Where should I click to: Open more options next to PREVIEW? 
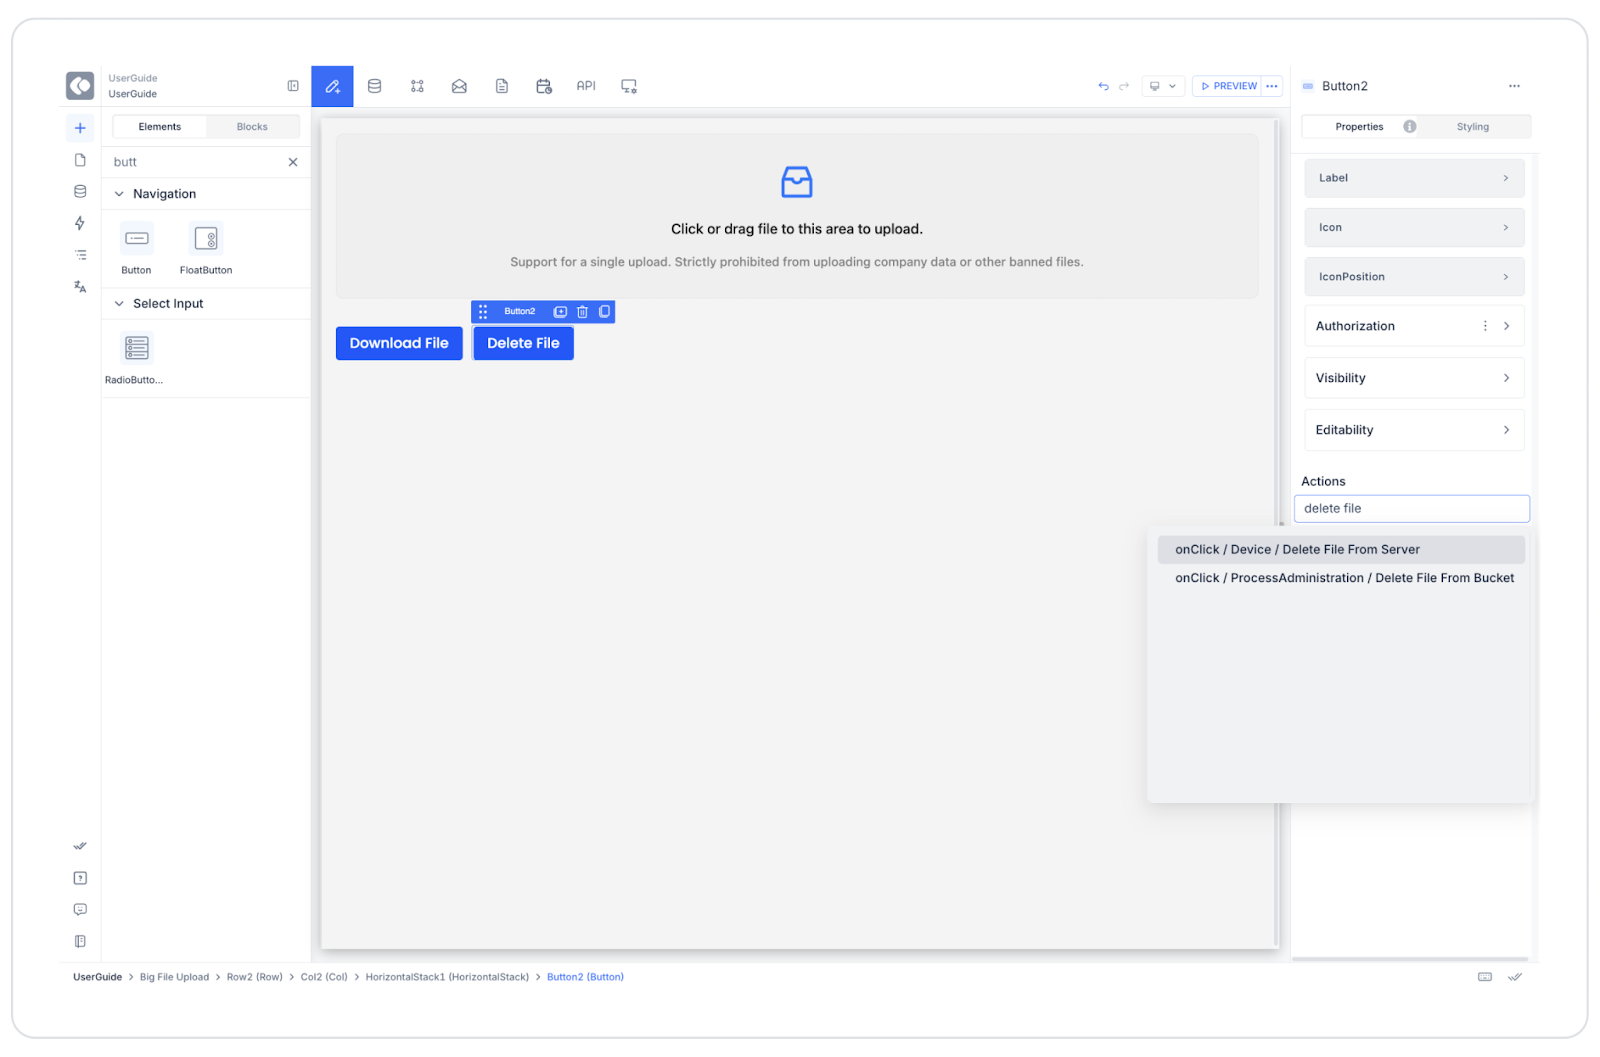[x=1272, y=86]
